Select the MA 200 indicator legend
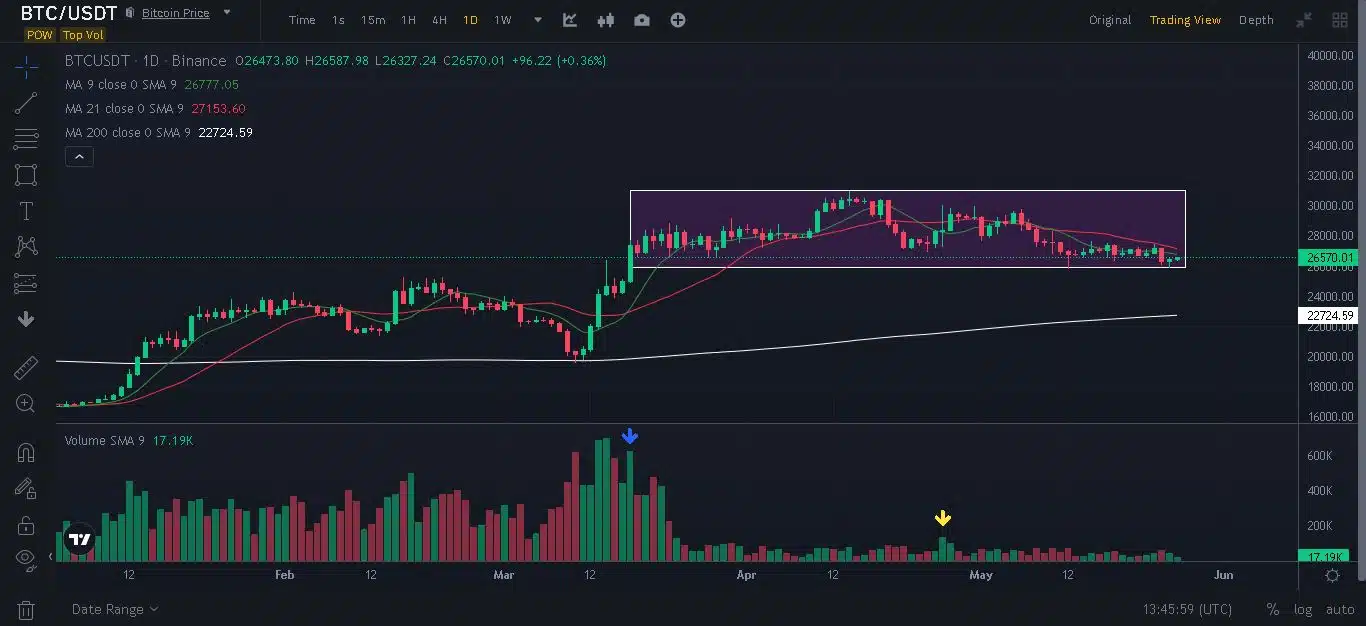This screenshot has width=1366, height=626. coord(159,133)
